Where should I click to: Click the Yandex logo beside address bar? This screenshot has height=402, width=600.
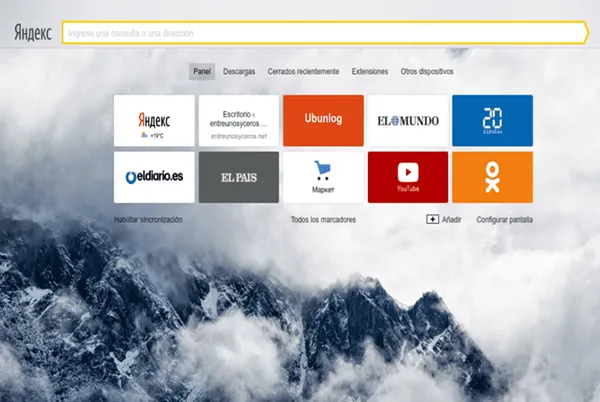[33, 32]
